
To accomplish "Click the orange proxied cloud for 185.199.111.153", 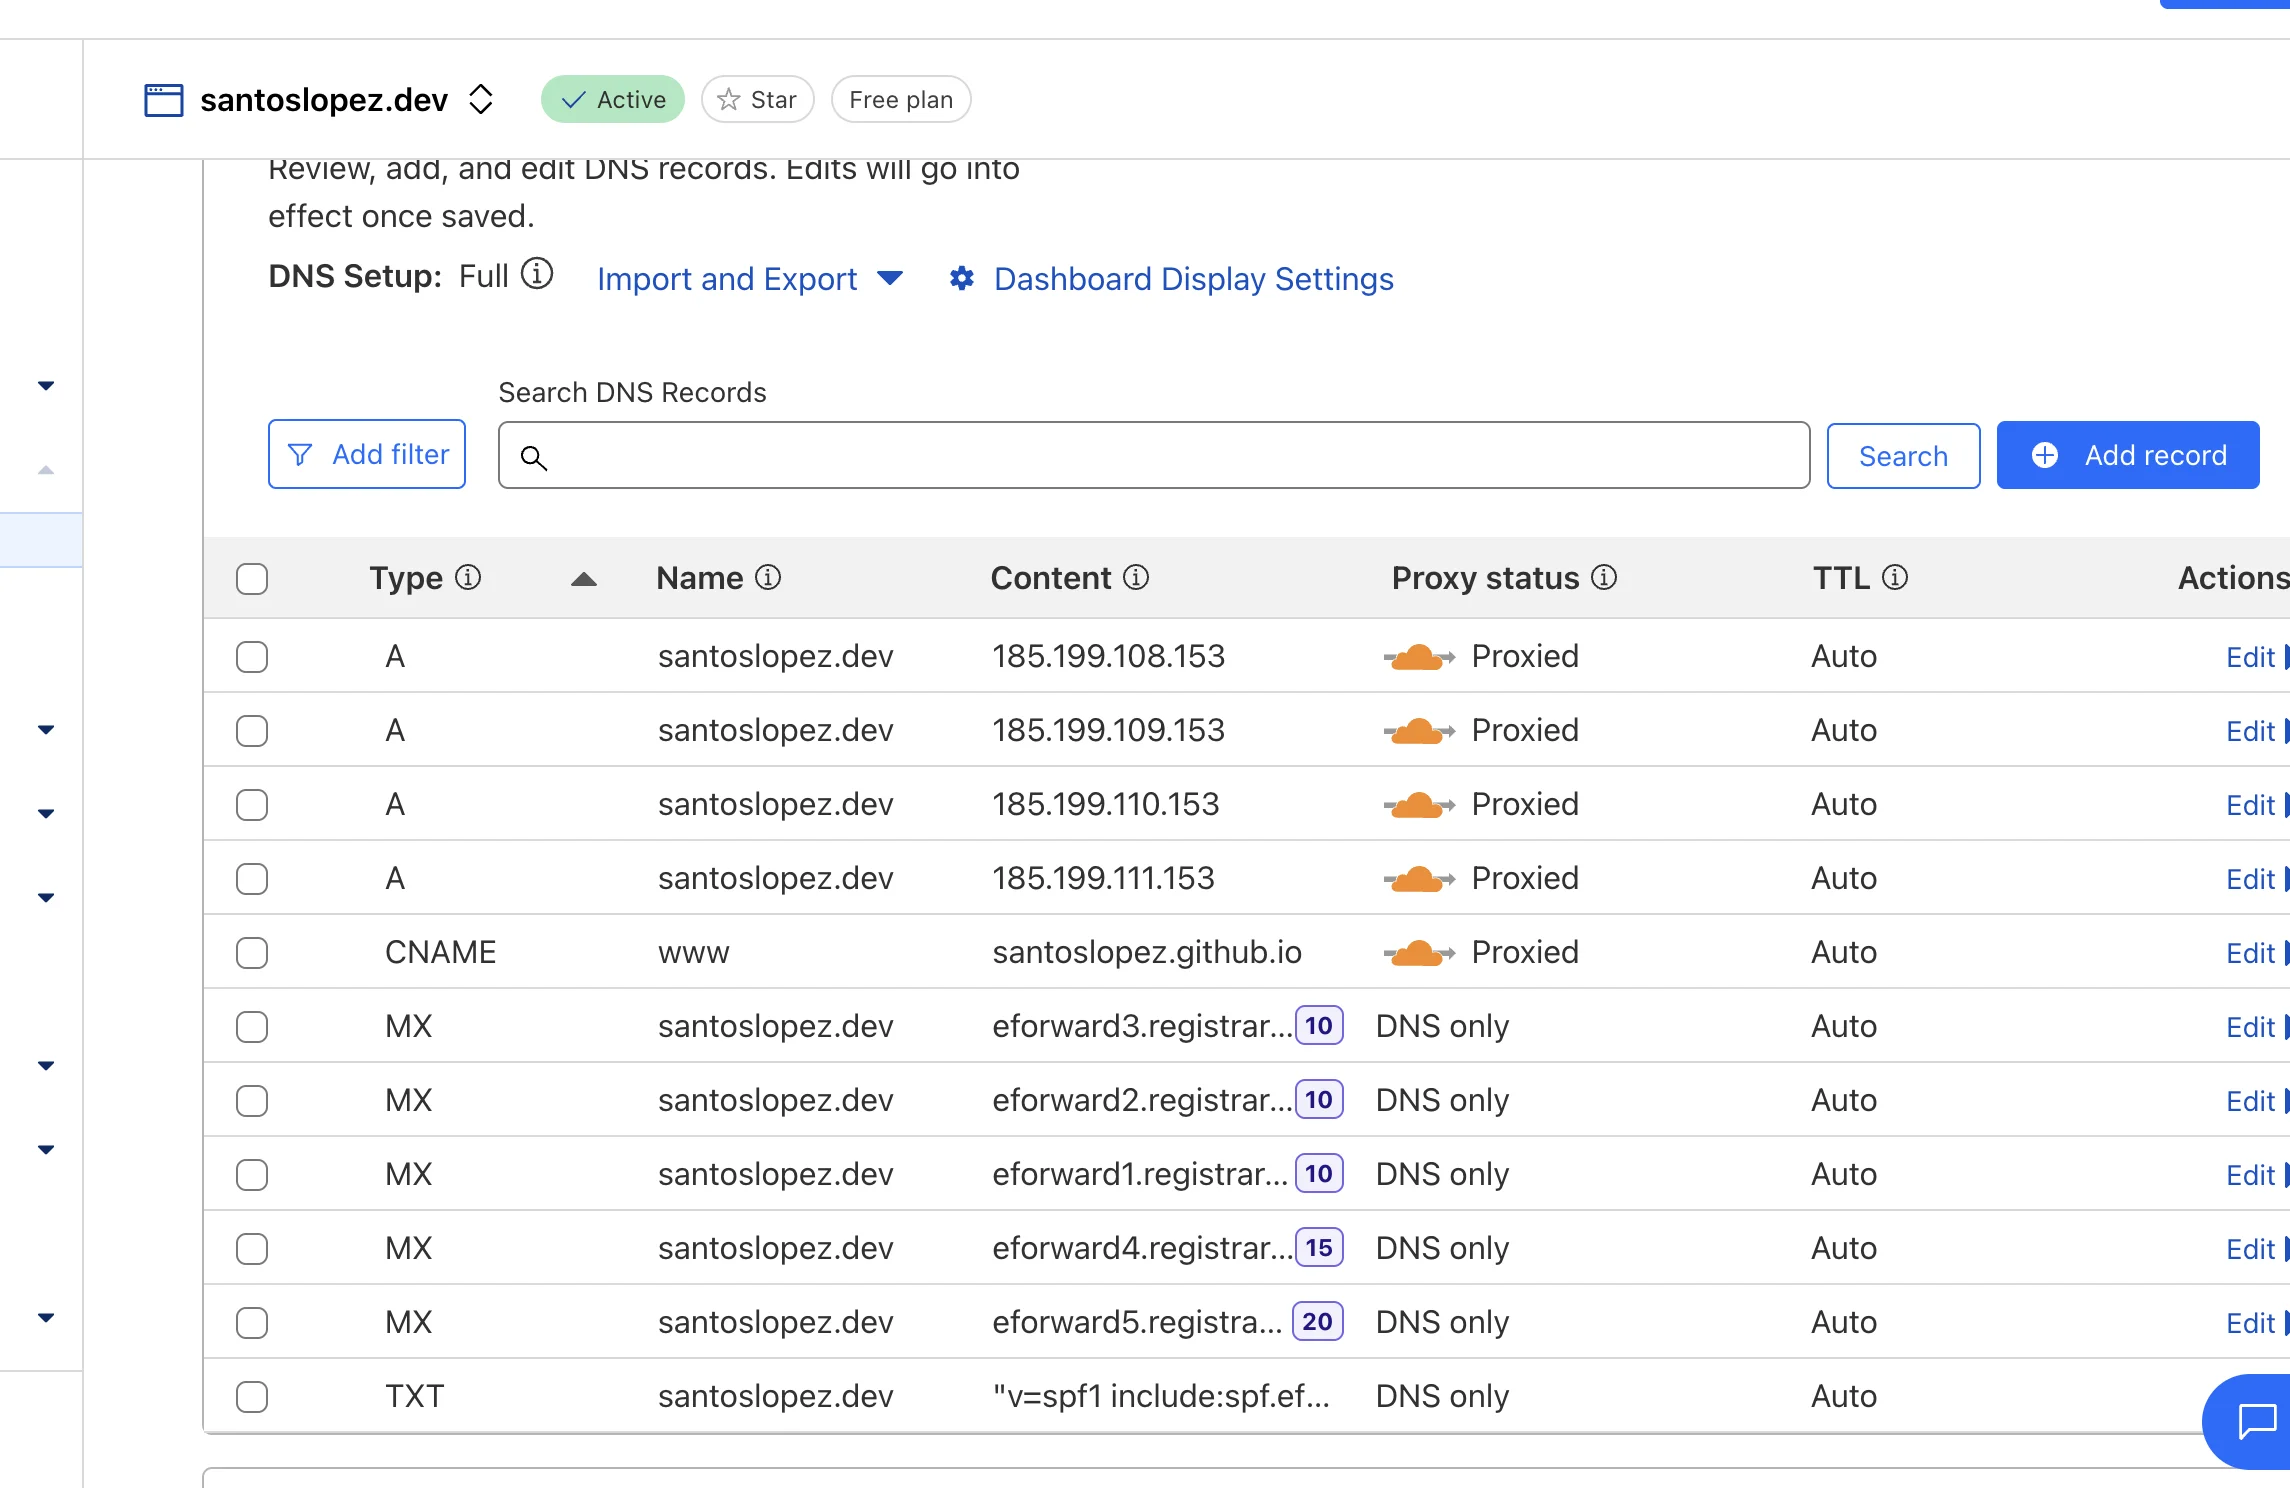I will tap(1419, 879).
